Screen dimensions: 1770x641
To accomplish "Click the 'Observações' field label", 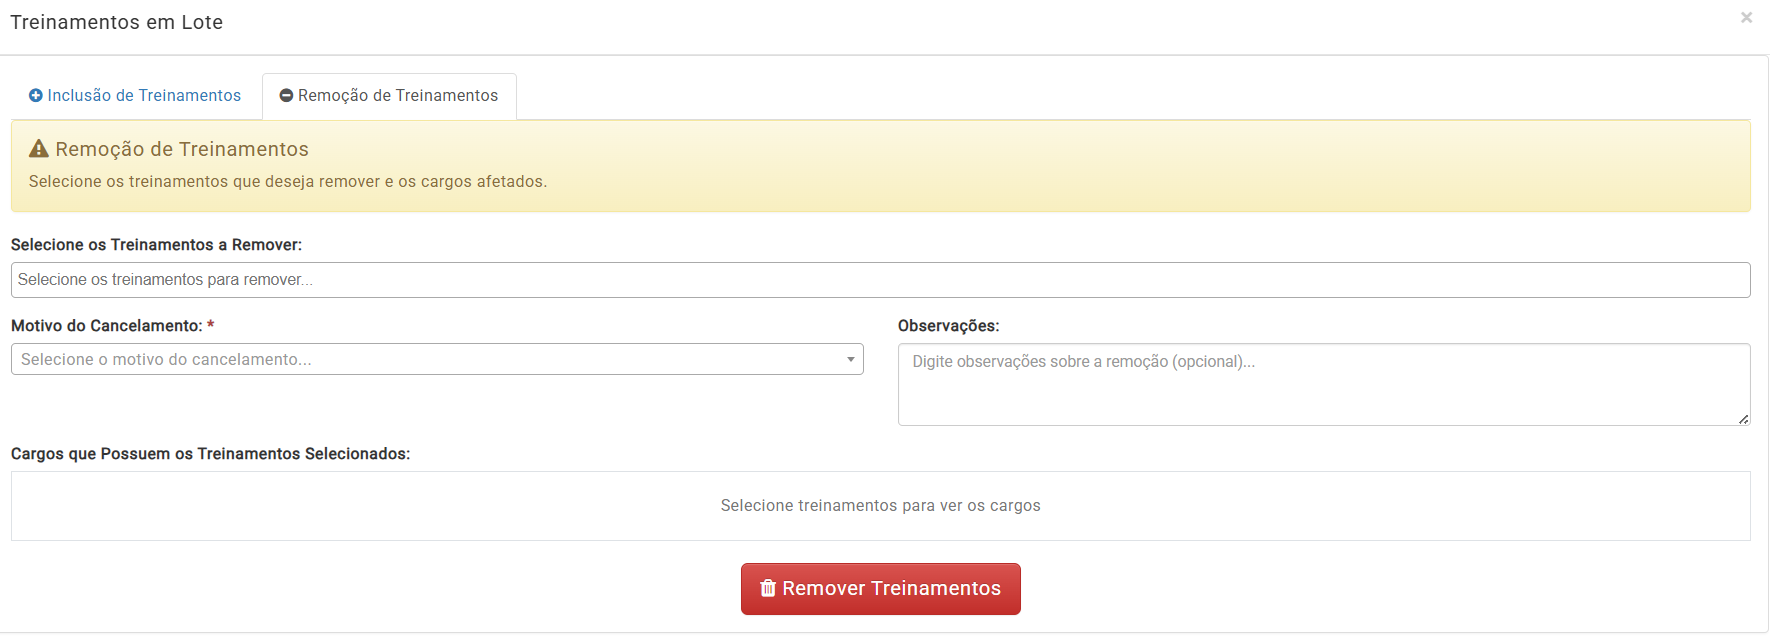I will (948, 326).
